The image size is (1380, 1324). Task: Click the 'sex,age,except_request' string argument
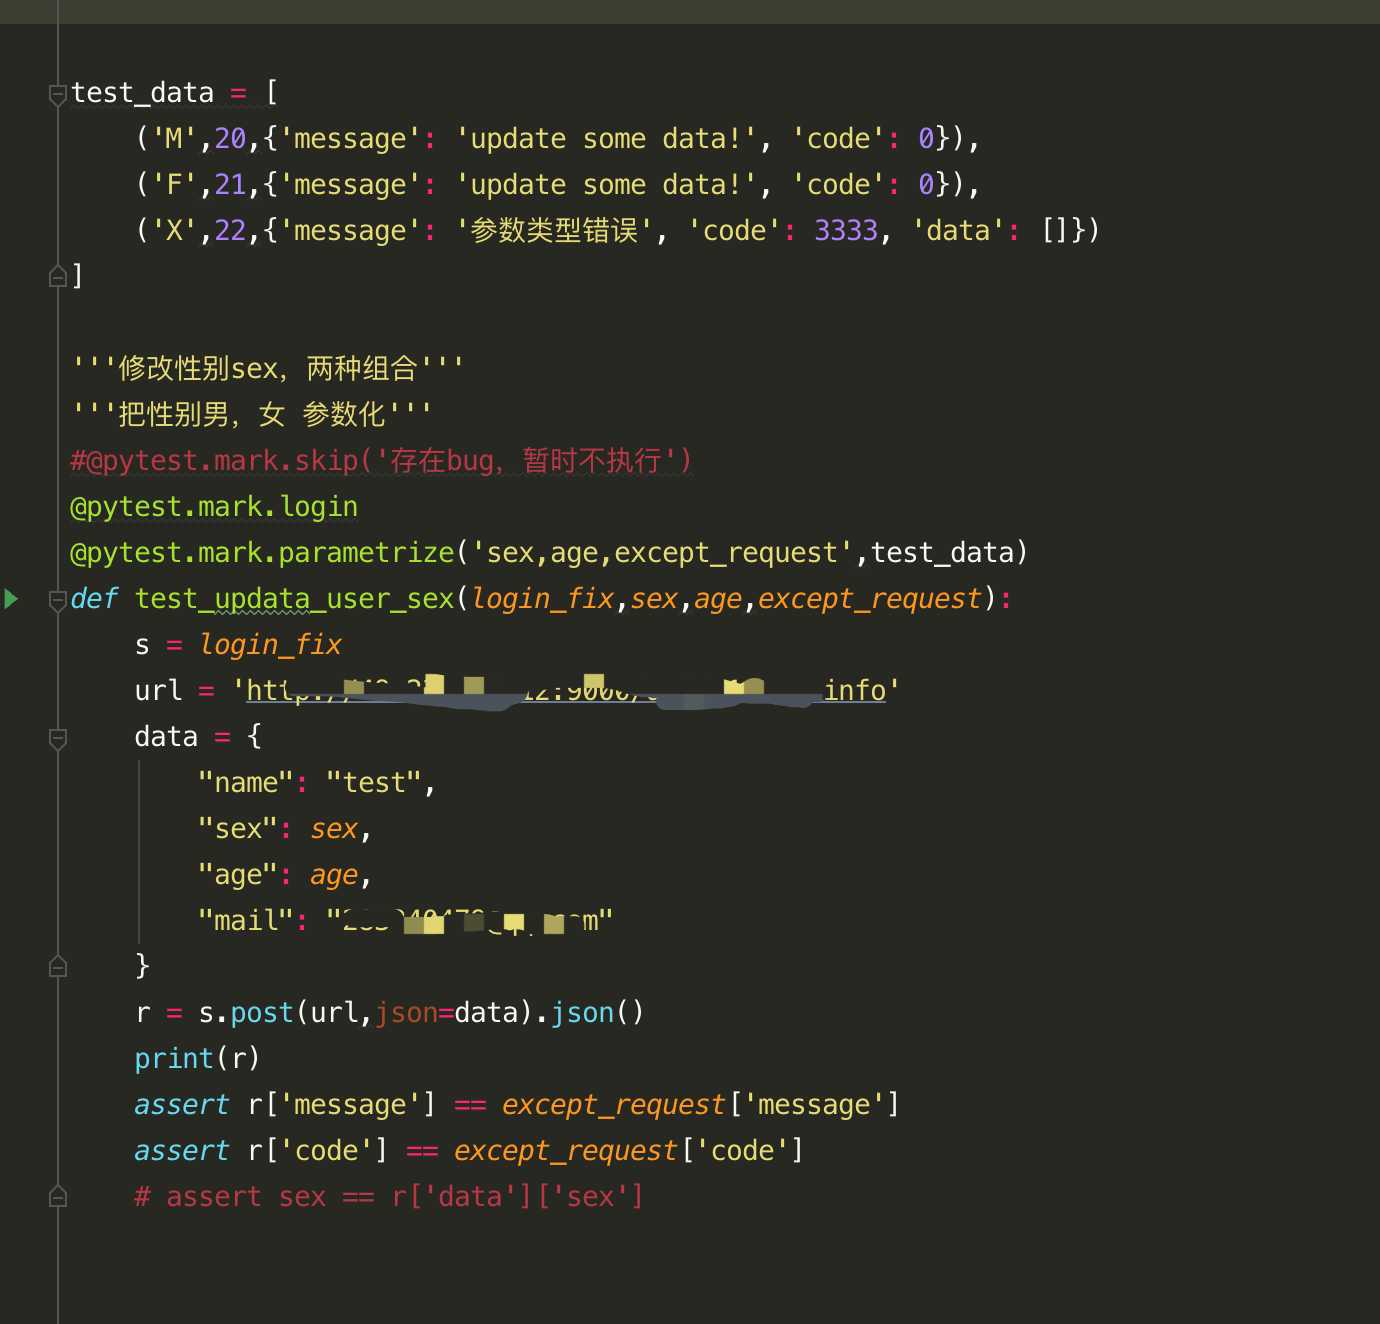pyautogui.click(x=662, y=553)
